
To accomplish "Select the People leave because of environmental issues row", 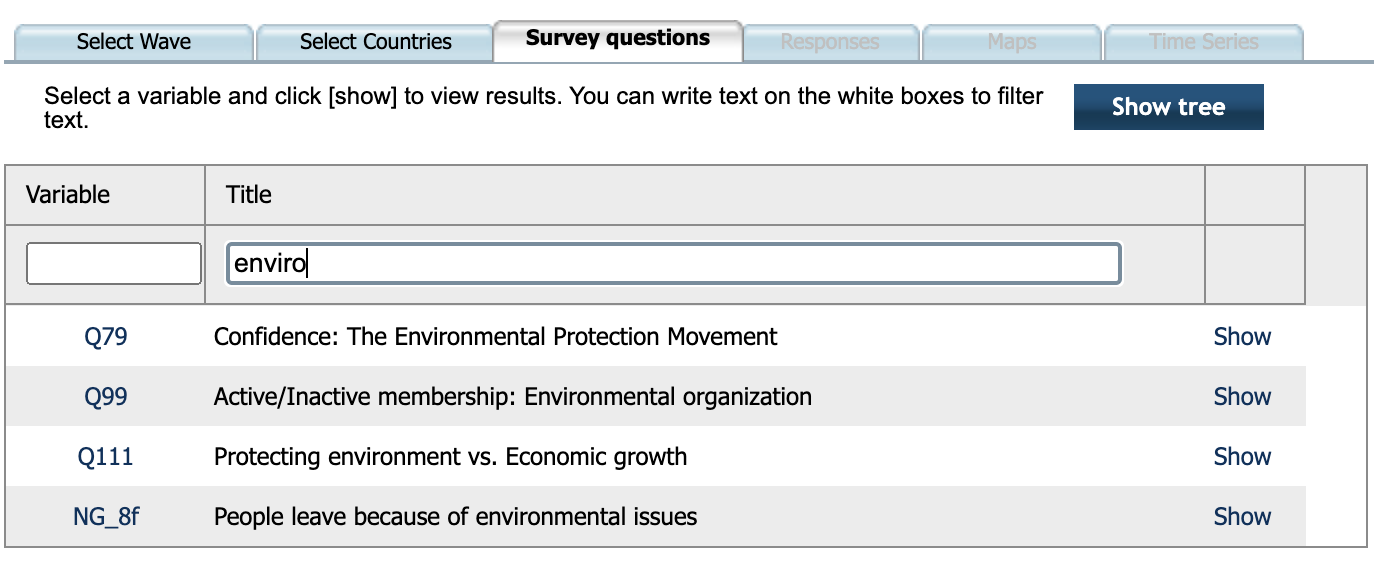I will tap(455, 517).
